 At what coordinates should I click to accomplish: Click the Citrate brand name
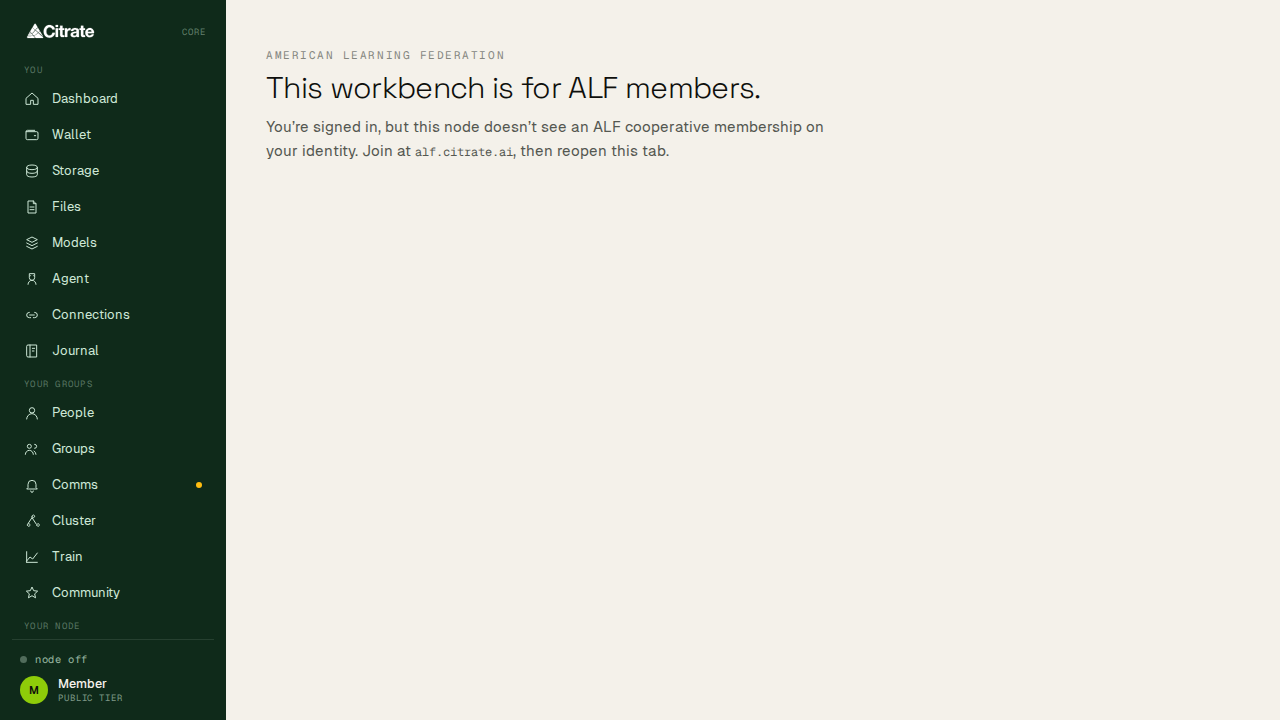tap(69, 31)
